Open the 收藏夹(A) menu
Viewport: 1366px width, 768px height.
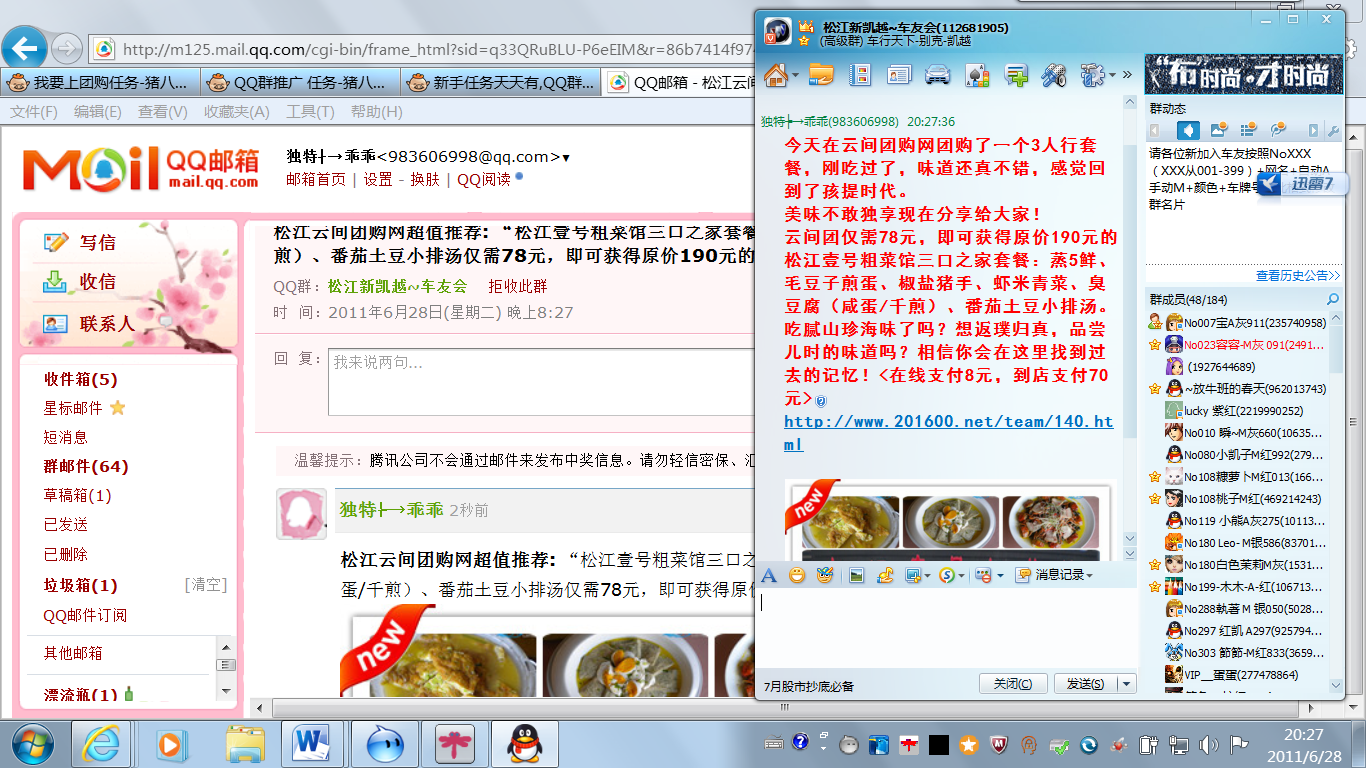tap(237, 112)
